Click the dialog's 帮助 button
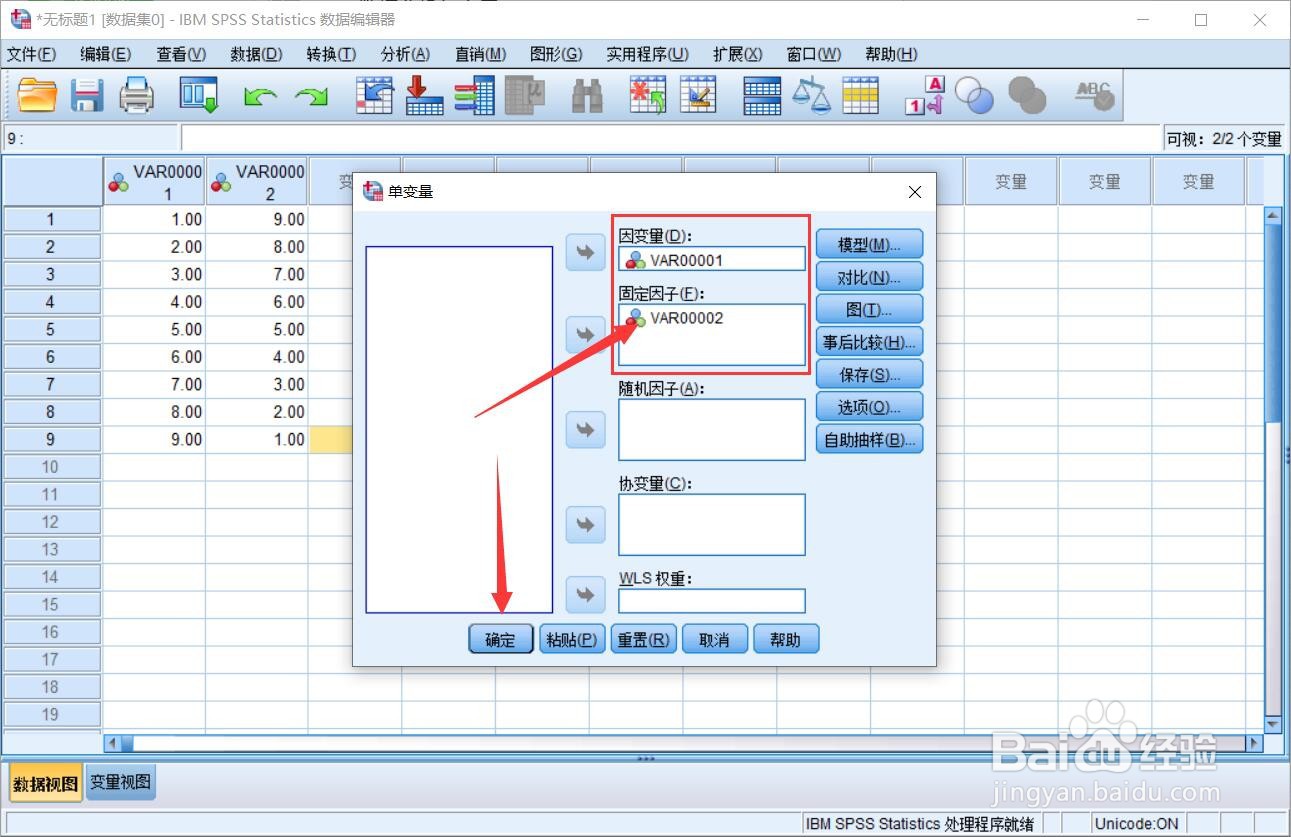1291x837 pixels. 786,640
